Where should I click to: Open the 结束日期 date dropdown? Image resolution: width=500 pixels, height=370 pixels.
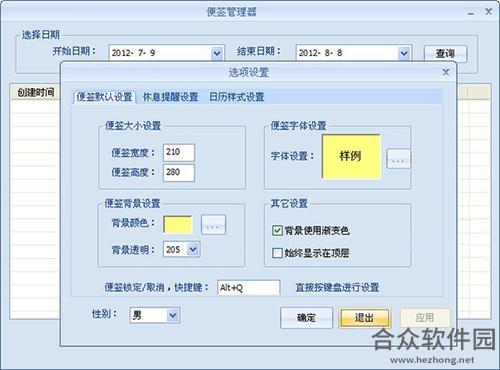click(x=404, y=53)
